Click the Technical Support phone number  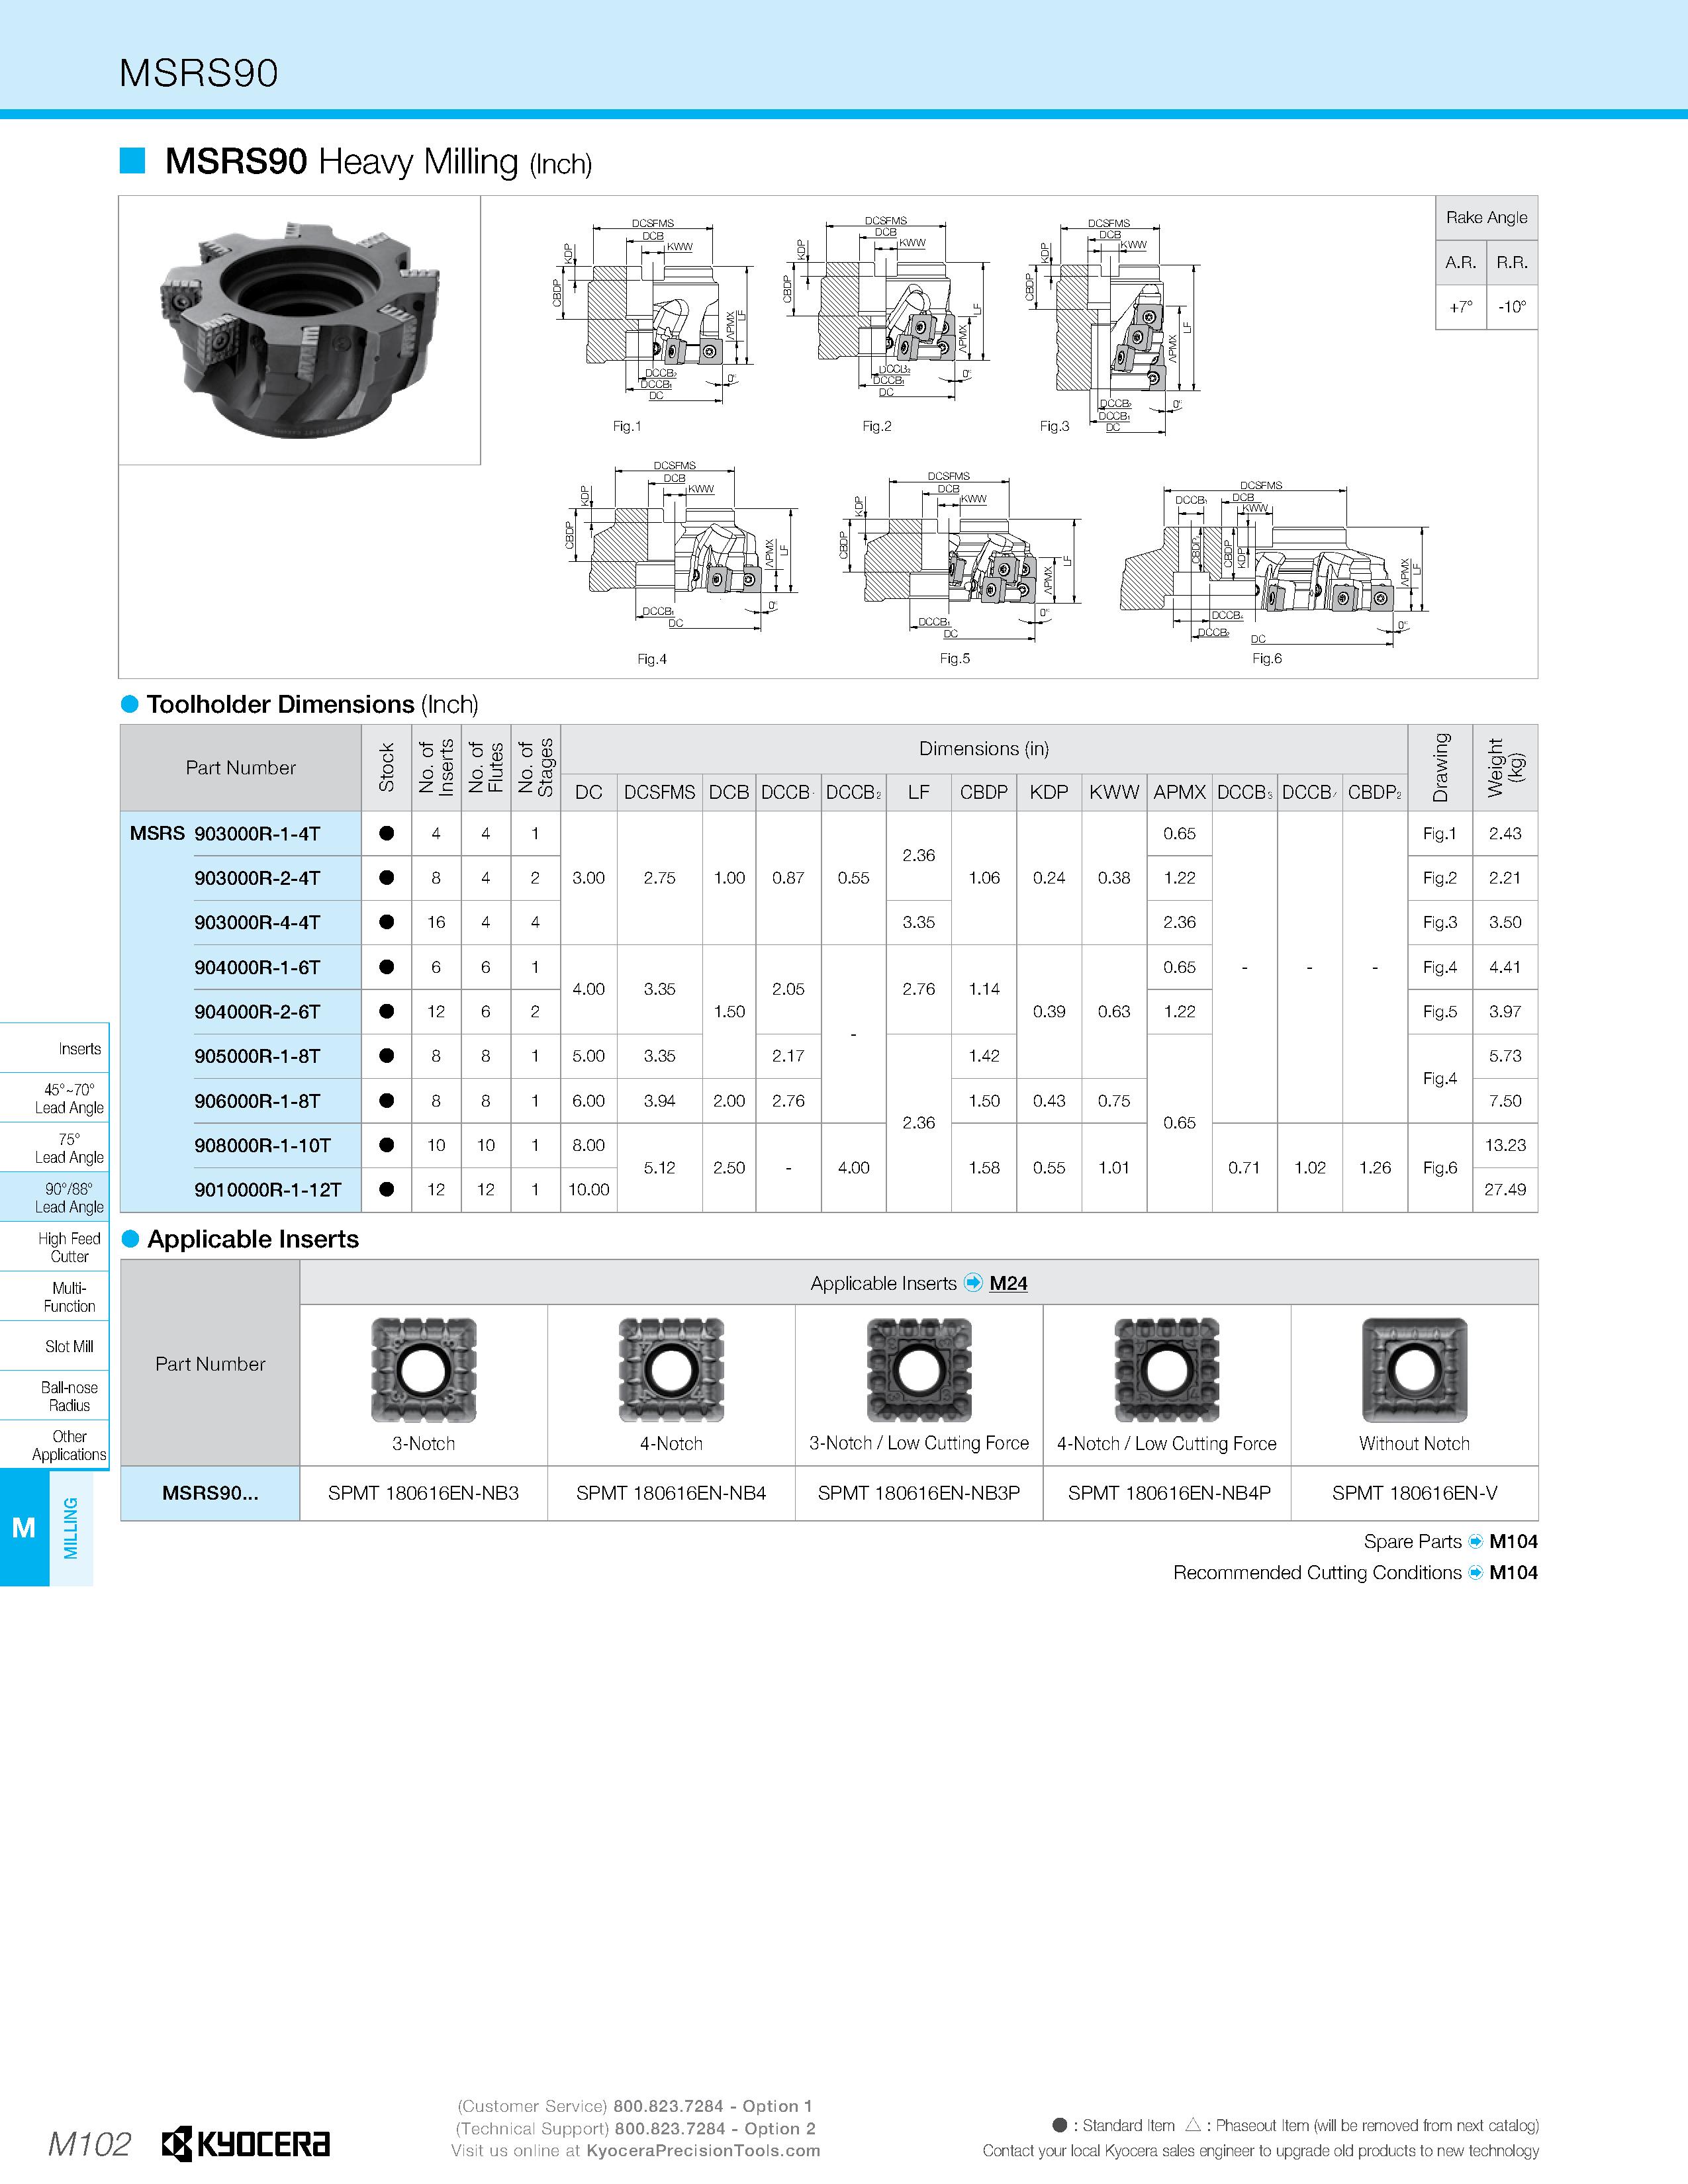click(x=669, y=2128)
